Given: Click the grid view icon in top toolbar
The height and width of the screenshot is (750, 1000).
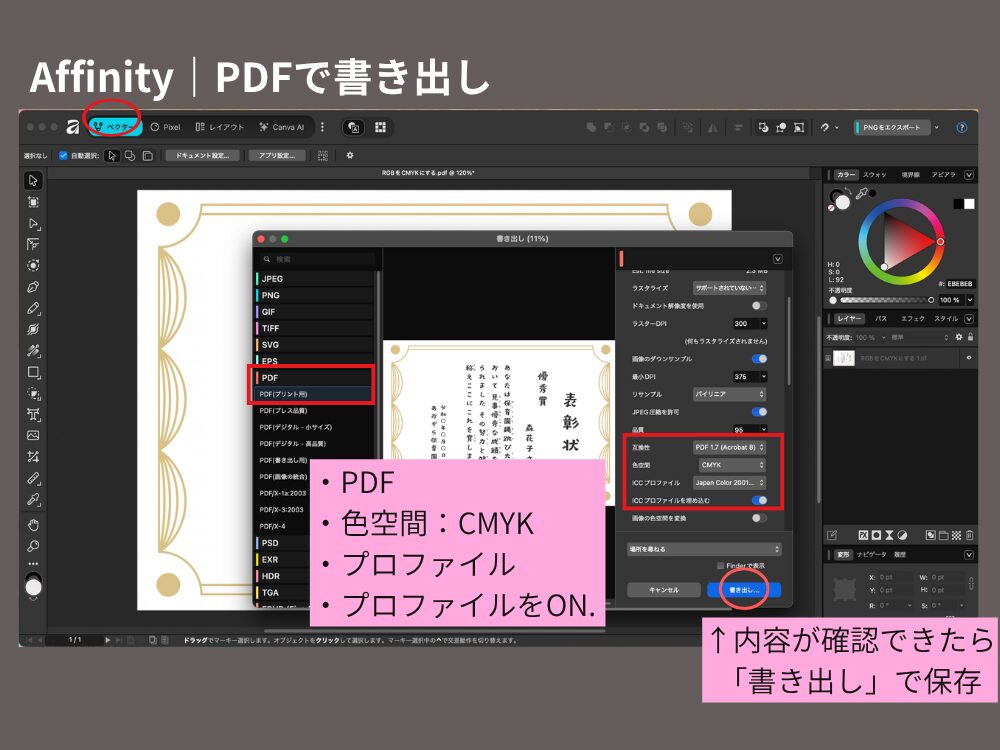Looking at the screenshot, I should [x=380, y=127].
